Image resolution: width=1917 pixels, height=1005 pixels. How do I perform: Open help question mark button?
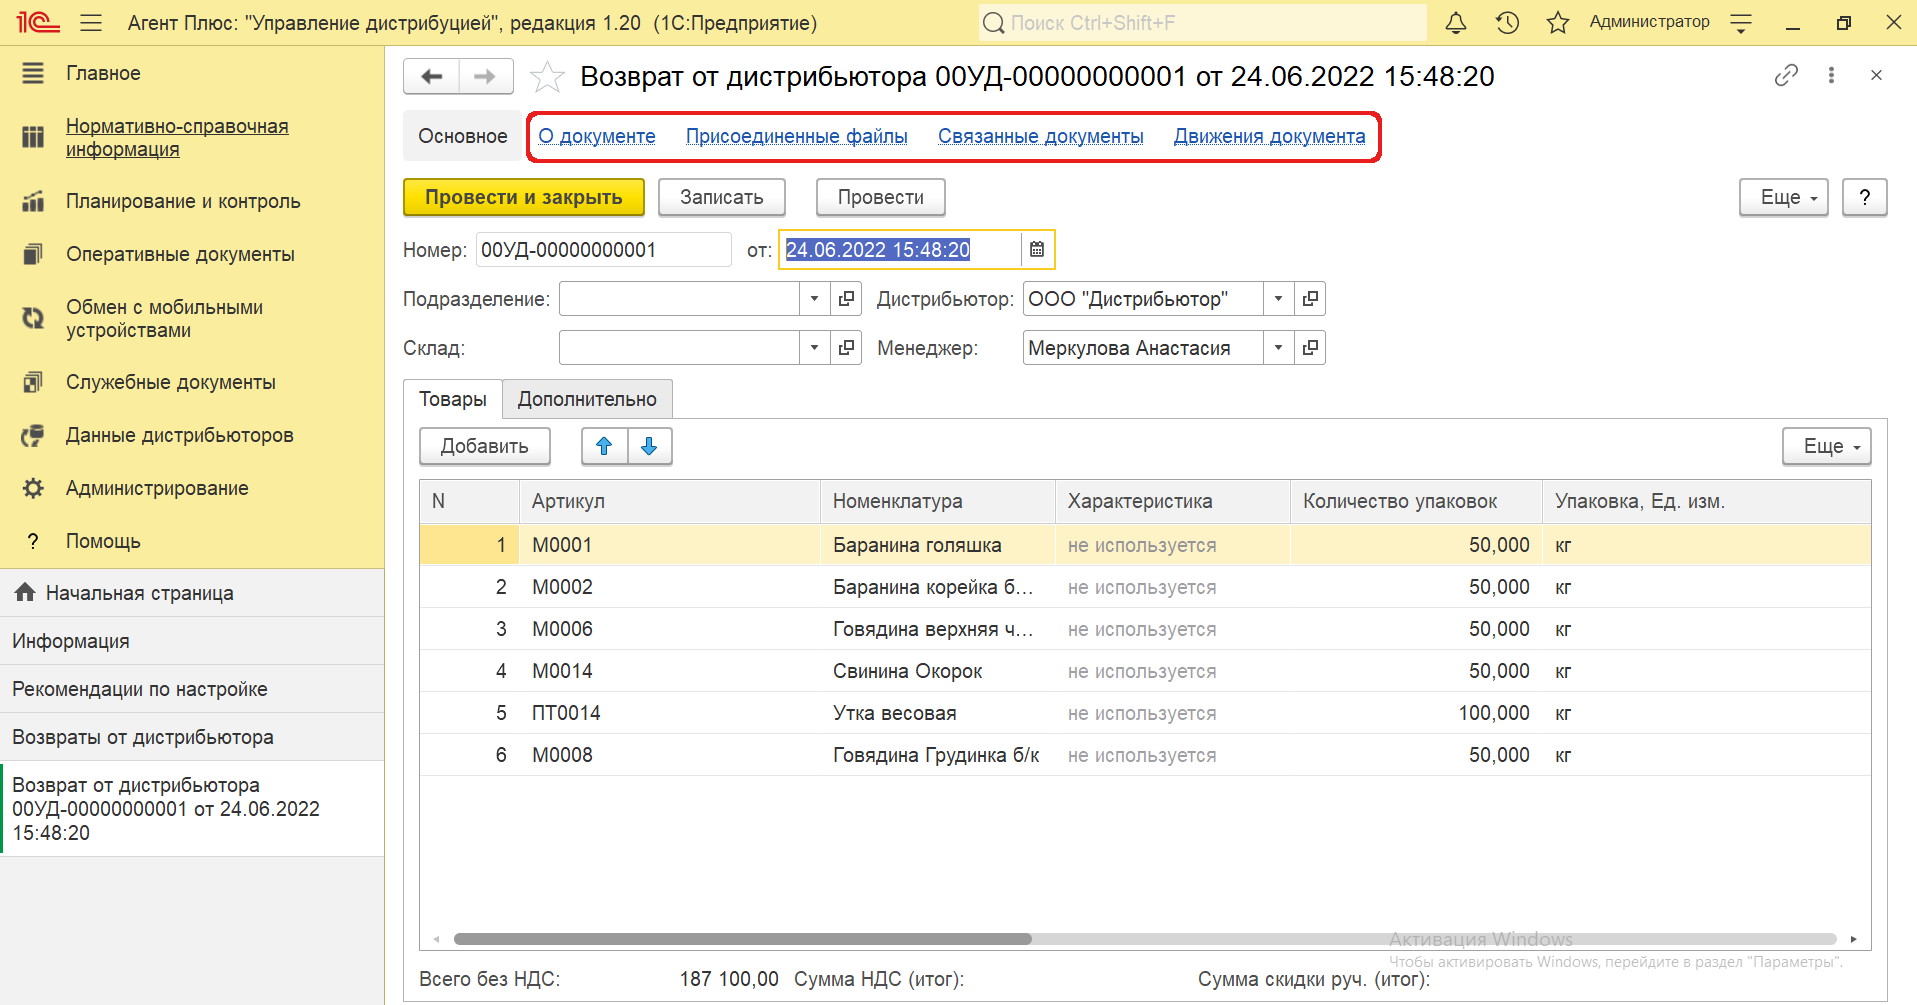[1865, 197]
